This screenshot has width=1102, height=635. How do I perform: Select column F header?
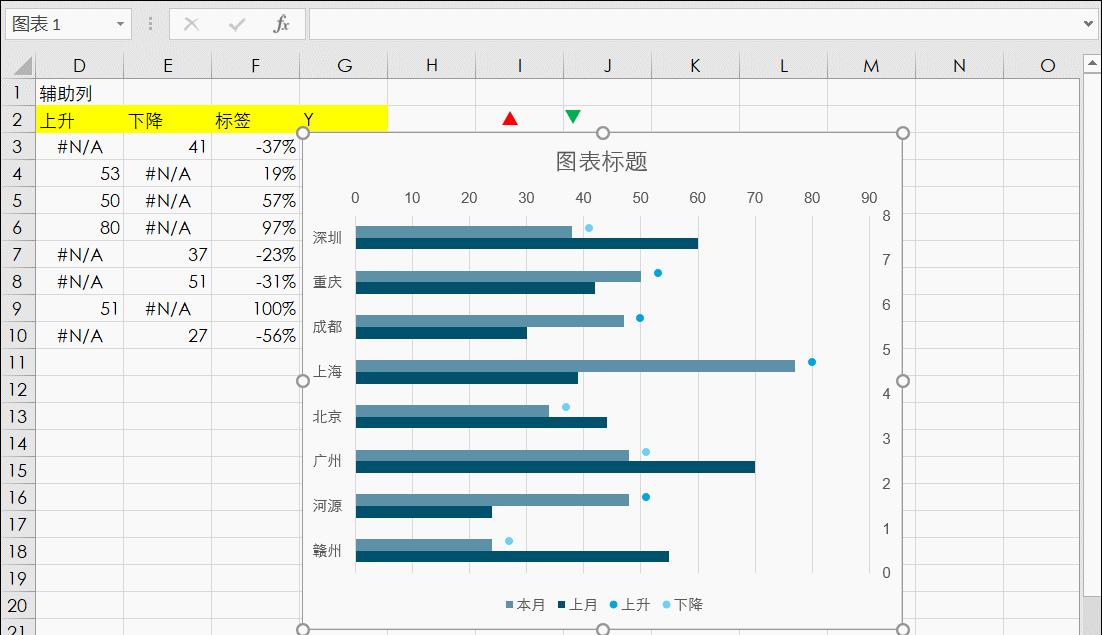pyautogui.click(x=255, y=66)
